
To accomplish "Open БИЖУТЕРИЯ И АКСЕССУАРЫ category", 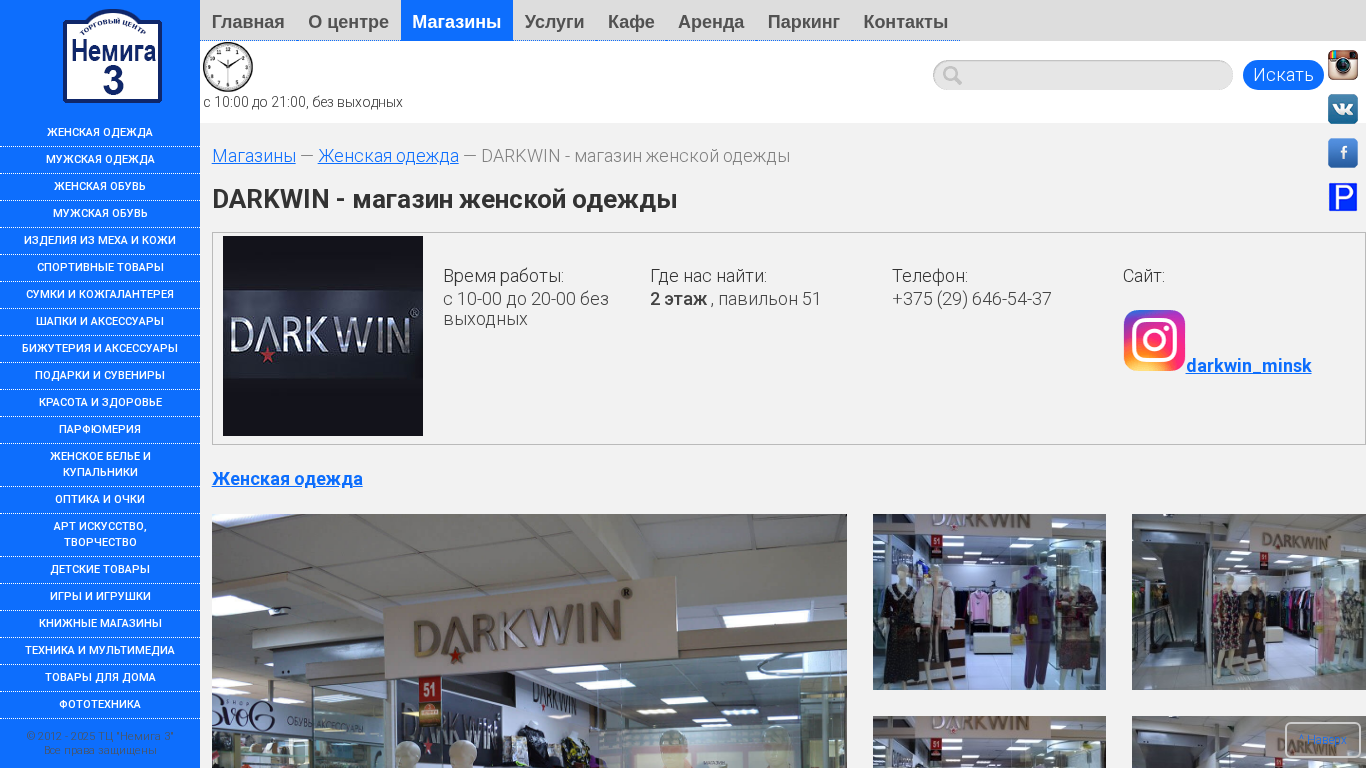I will (100, 348).
